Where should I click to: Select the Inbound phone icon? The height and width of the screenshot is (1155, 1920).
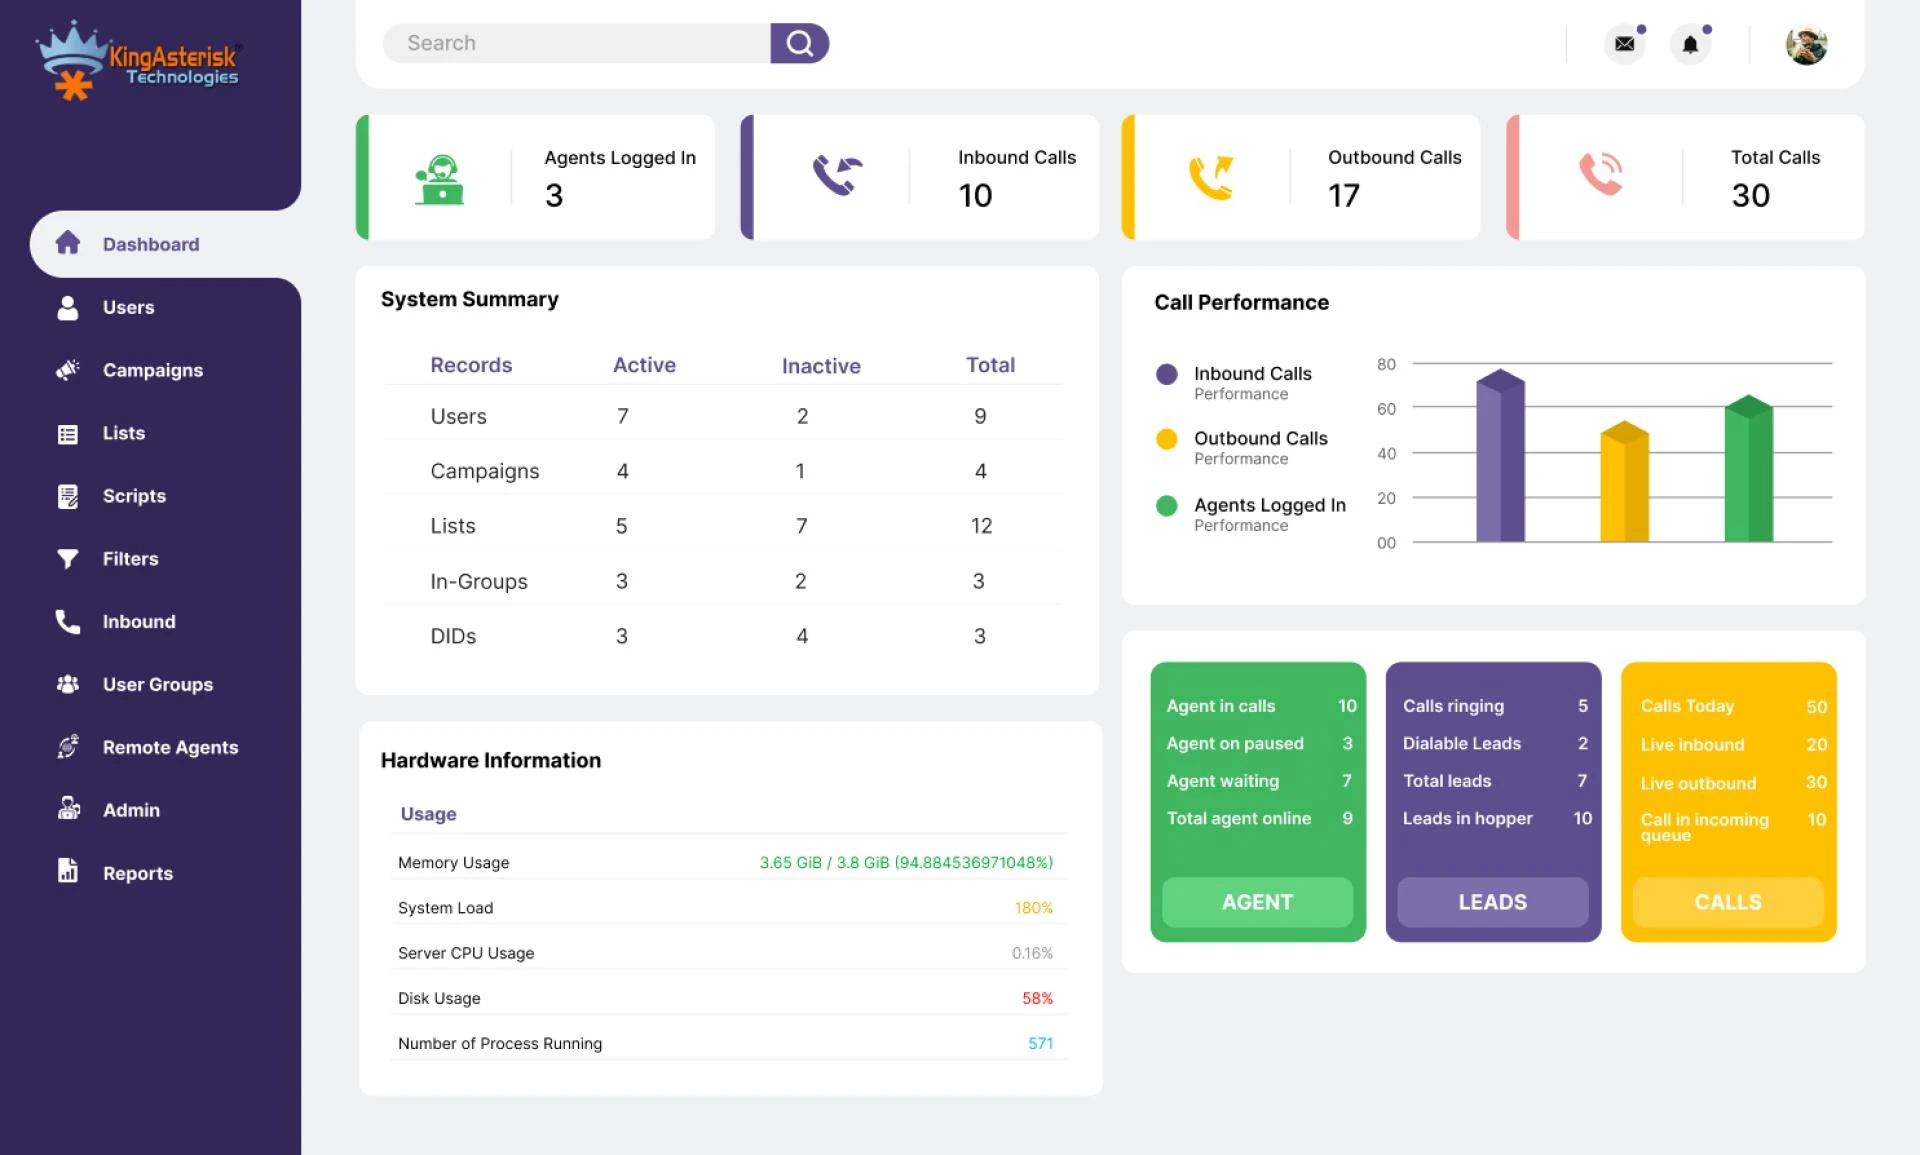point(67,621)
